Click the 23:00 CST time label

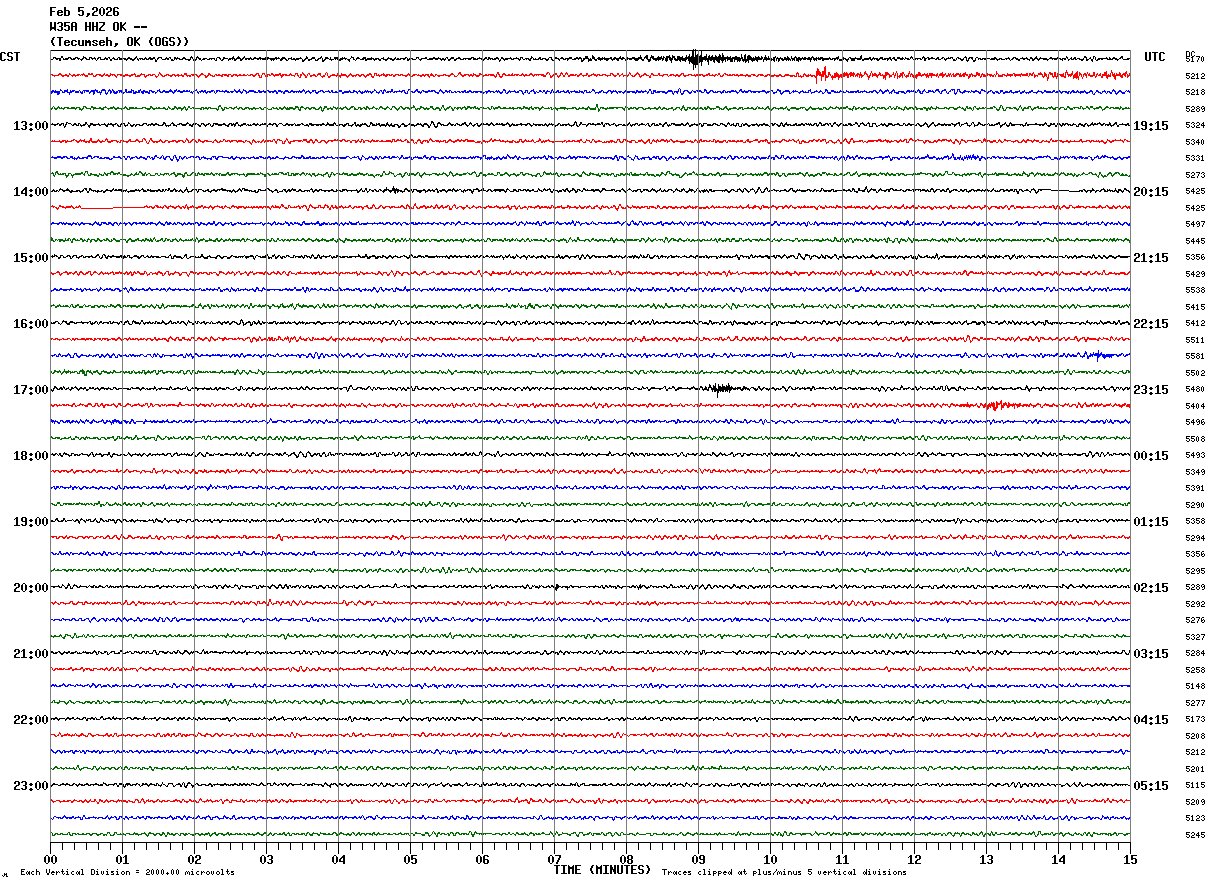[30, 786]
